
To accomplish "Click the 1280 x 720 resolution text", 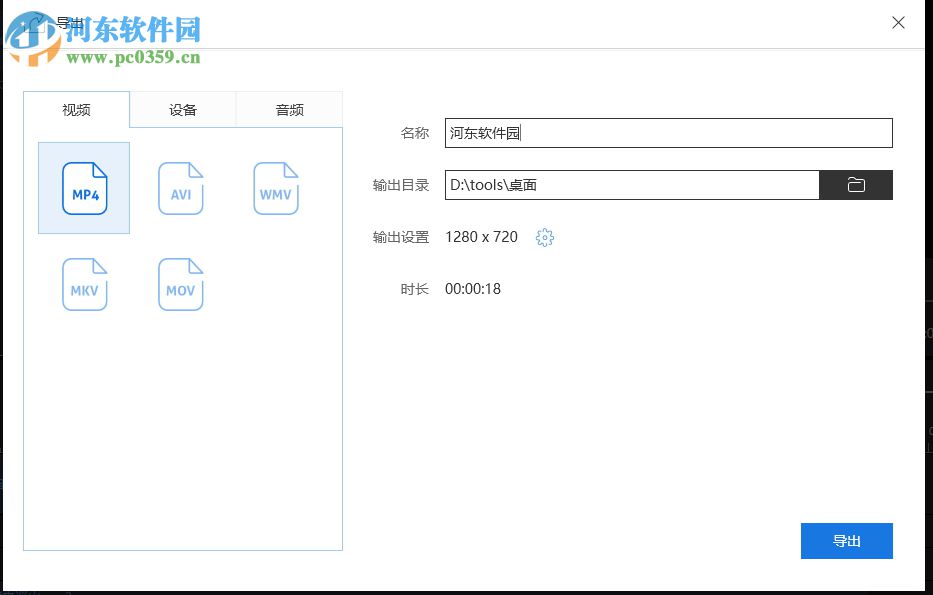I will tap(484, 237).
